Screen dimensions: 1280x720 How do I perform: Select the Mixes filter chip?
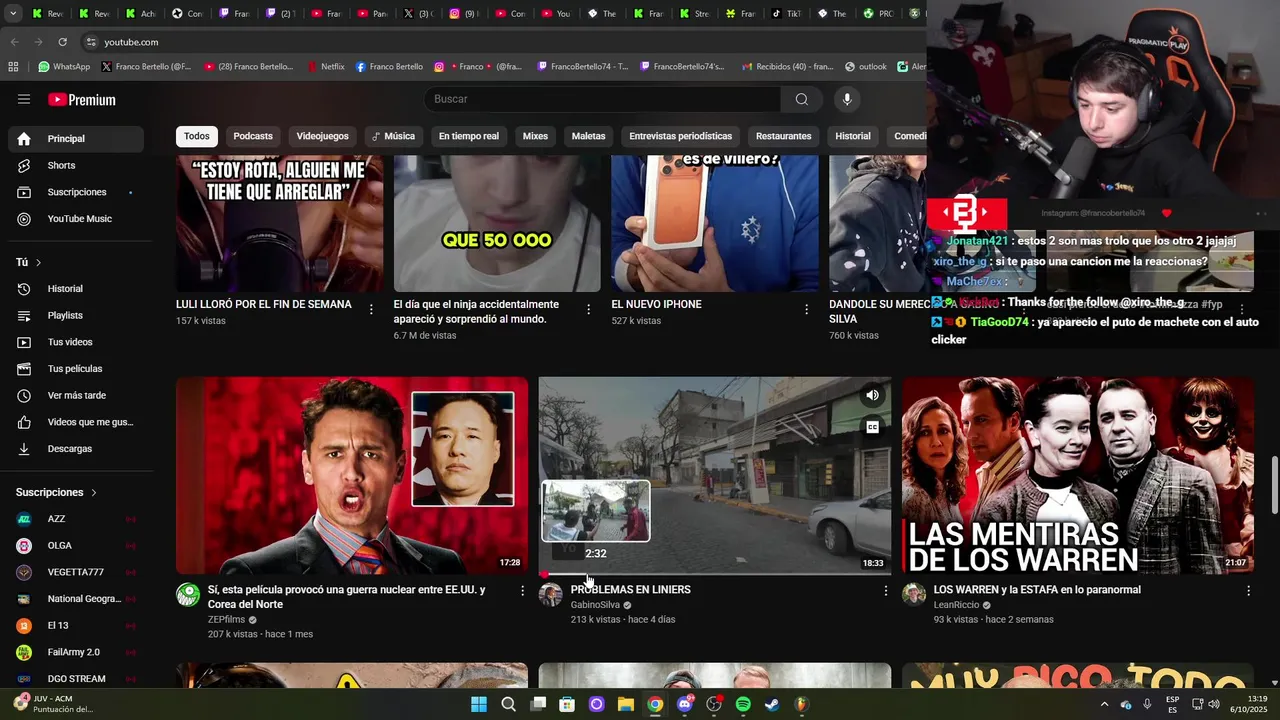pos(535,136)
